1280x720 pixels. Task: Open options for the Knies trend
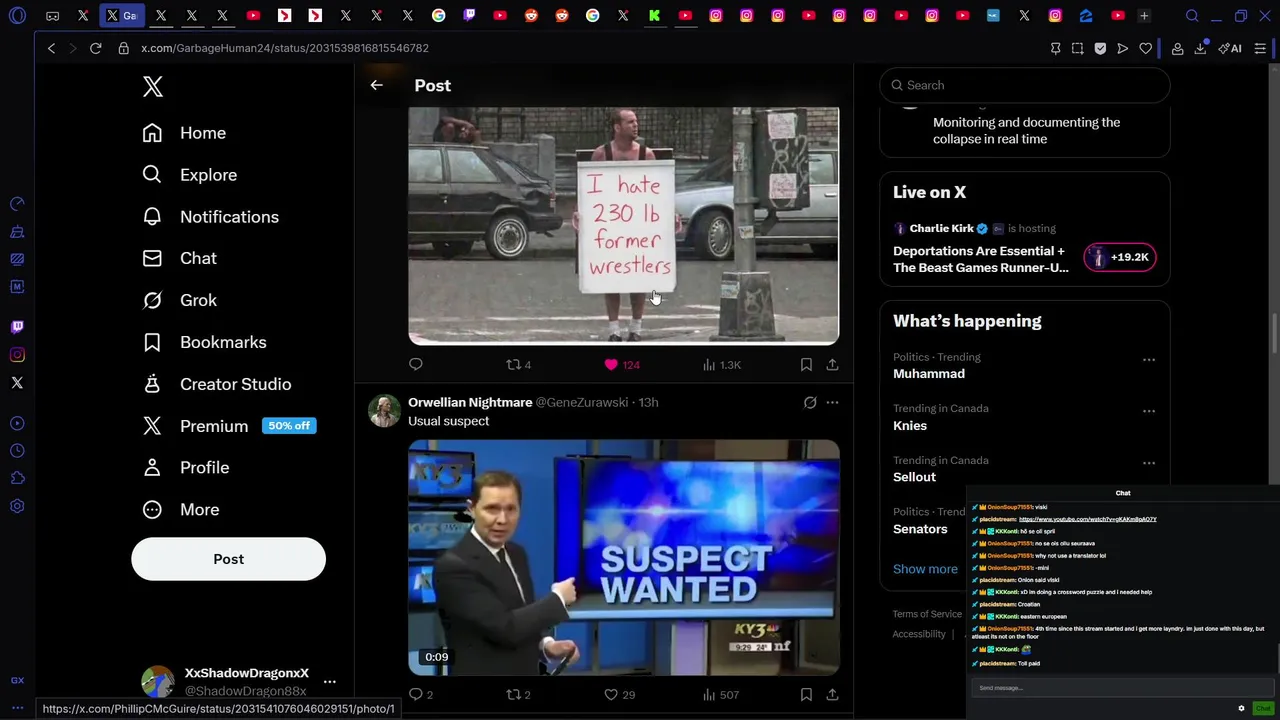(x=1149, y=411)
